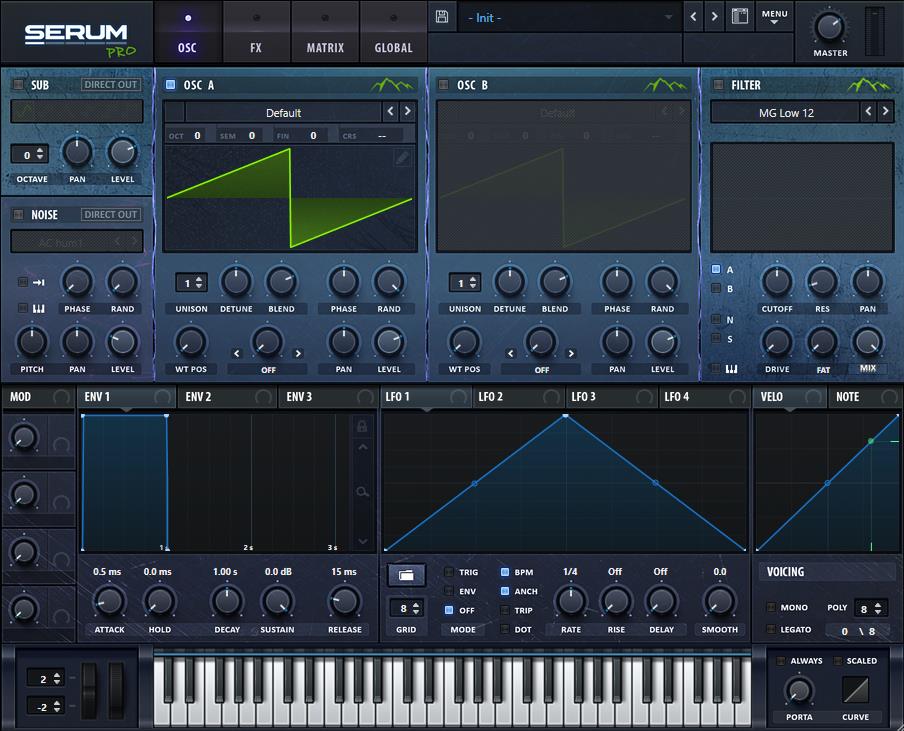Enable MONO voicing checkbox
904x731 pixels.
[x=771, y=607]
